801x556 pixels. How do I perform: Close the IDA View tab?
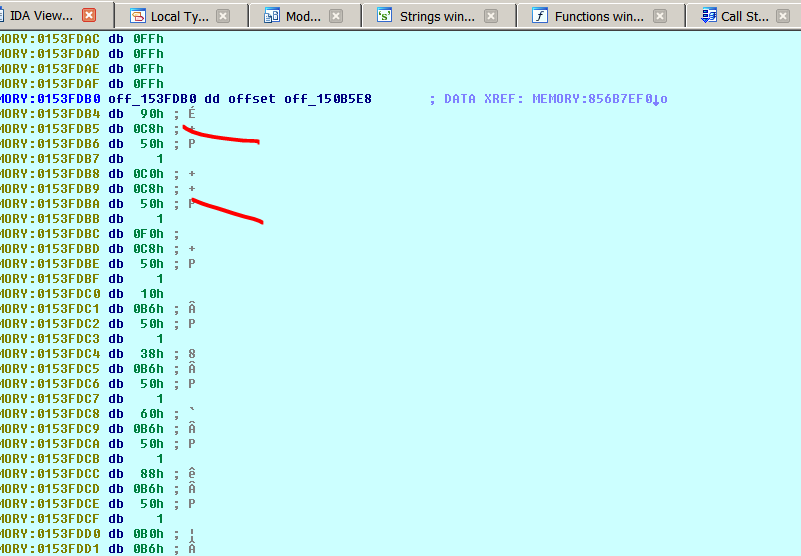point(89,16)
